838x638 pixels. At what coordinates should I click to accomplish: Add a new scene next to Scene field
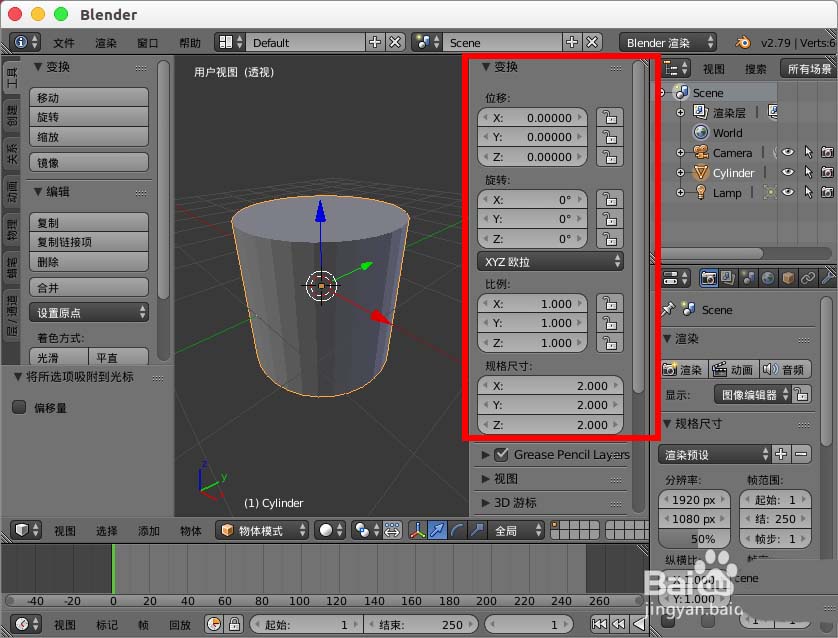coord(572,42)
